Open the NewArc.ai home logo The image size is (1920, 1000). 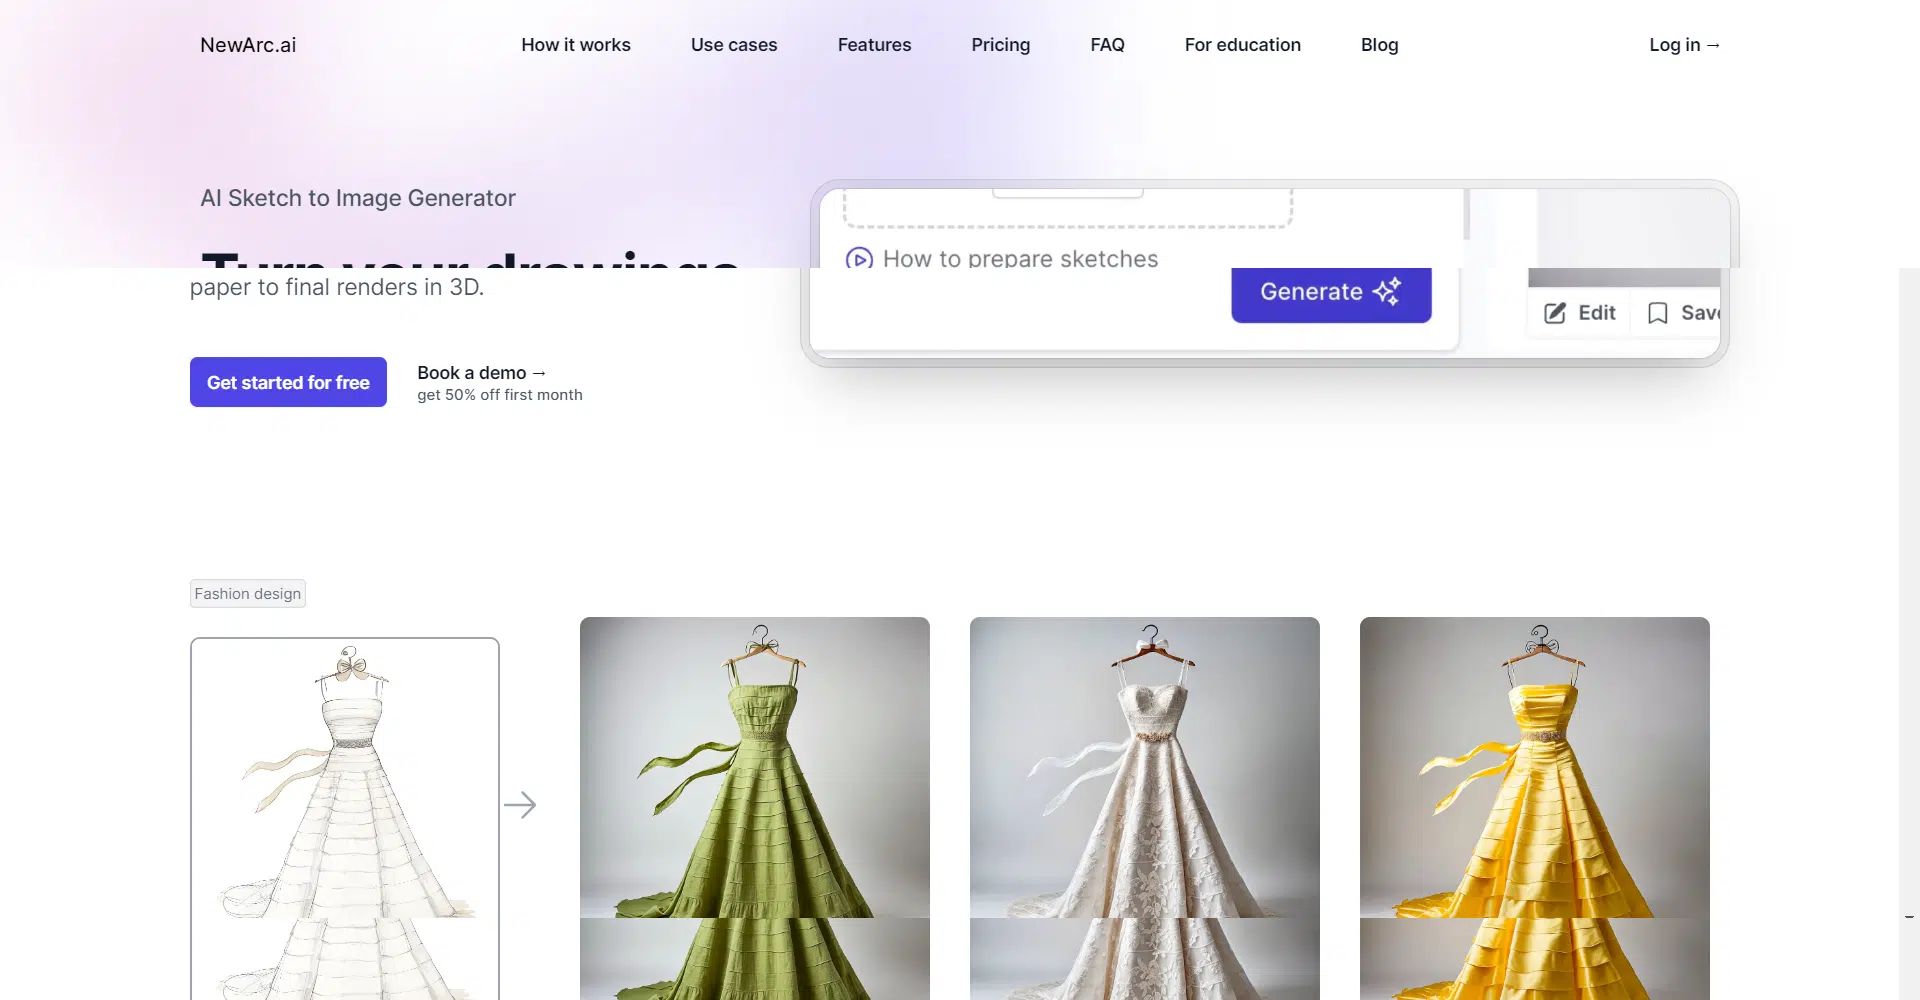248,45
